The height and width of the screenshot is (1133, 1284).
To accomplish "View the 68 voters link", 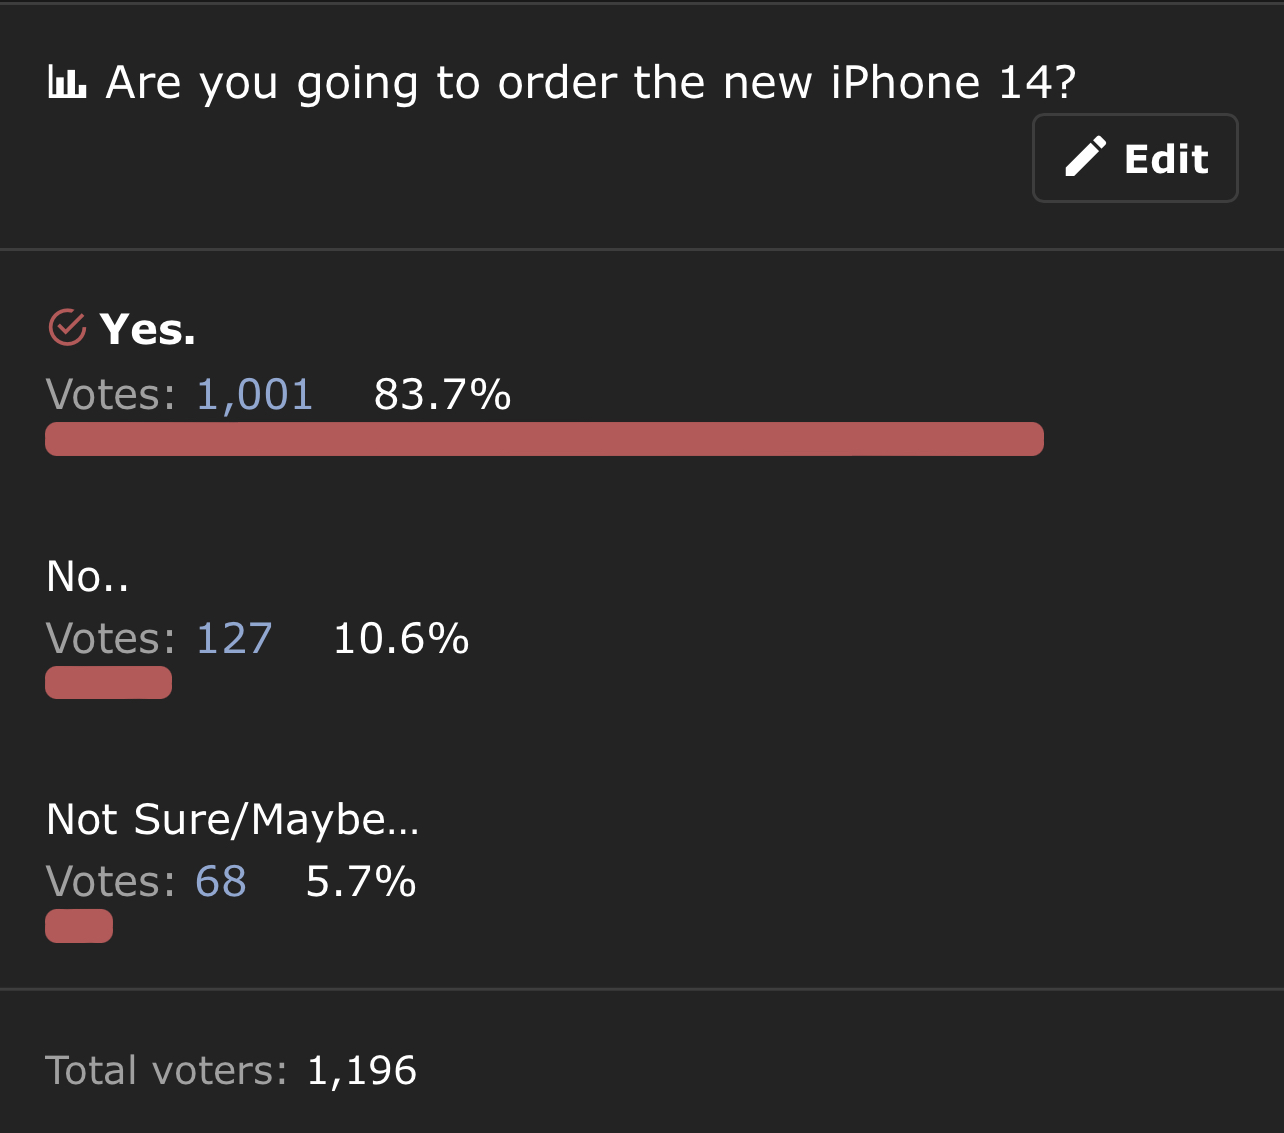I will pos(220,881).
